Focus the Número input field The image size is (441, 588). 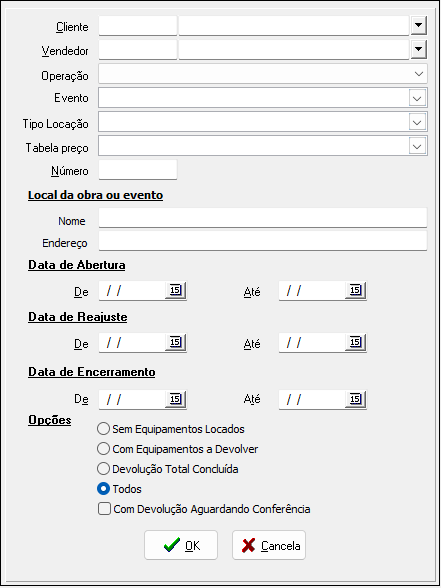click(x=138, y=170)
